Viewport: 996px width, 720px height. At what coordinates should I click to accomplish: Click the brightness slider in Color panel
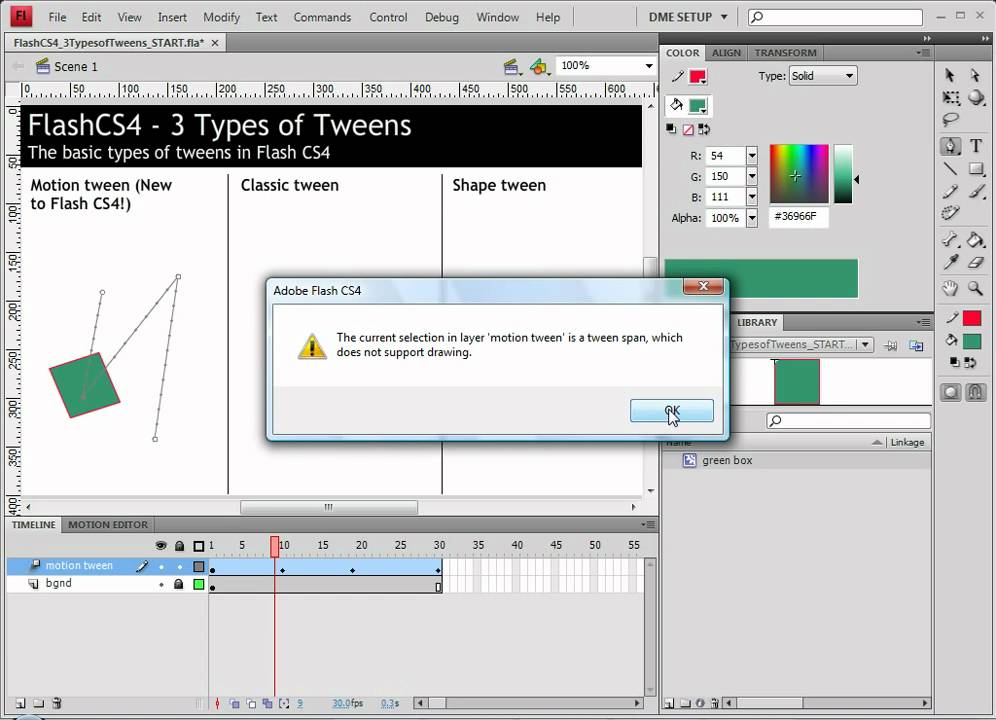[843, 175]
